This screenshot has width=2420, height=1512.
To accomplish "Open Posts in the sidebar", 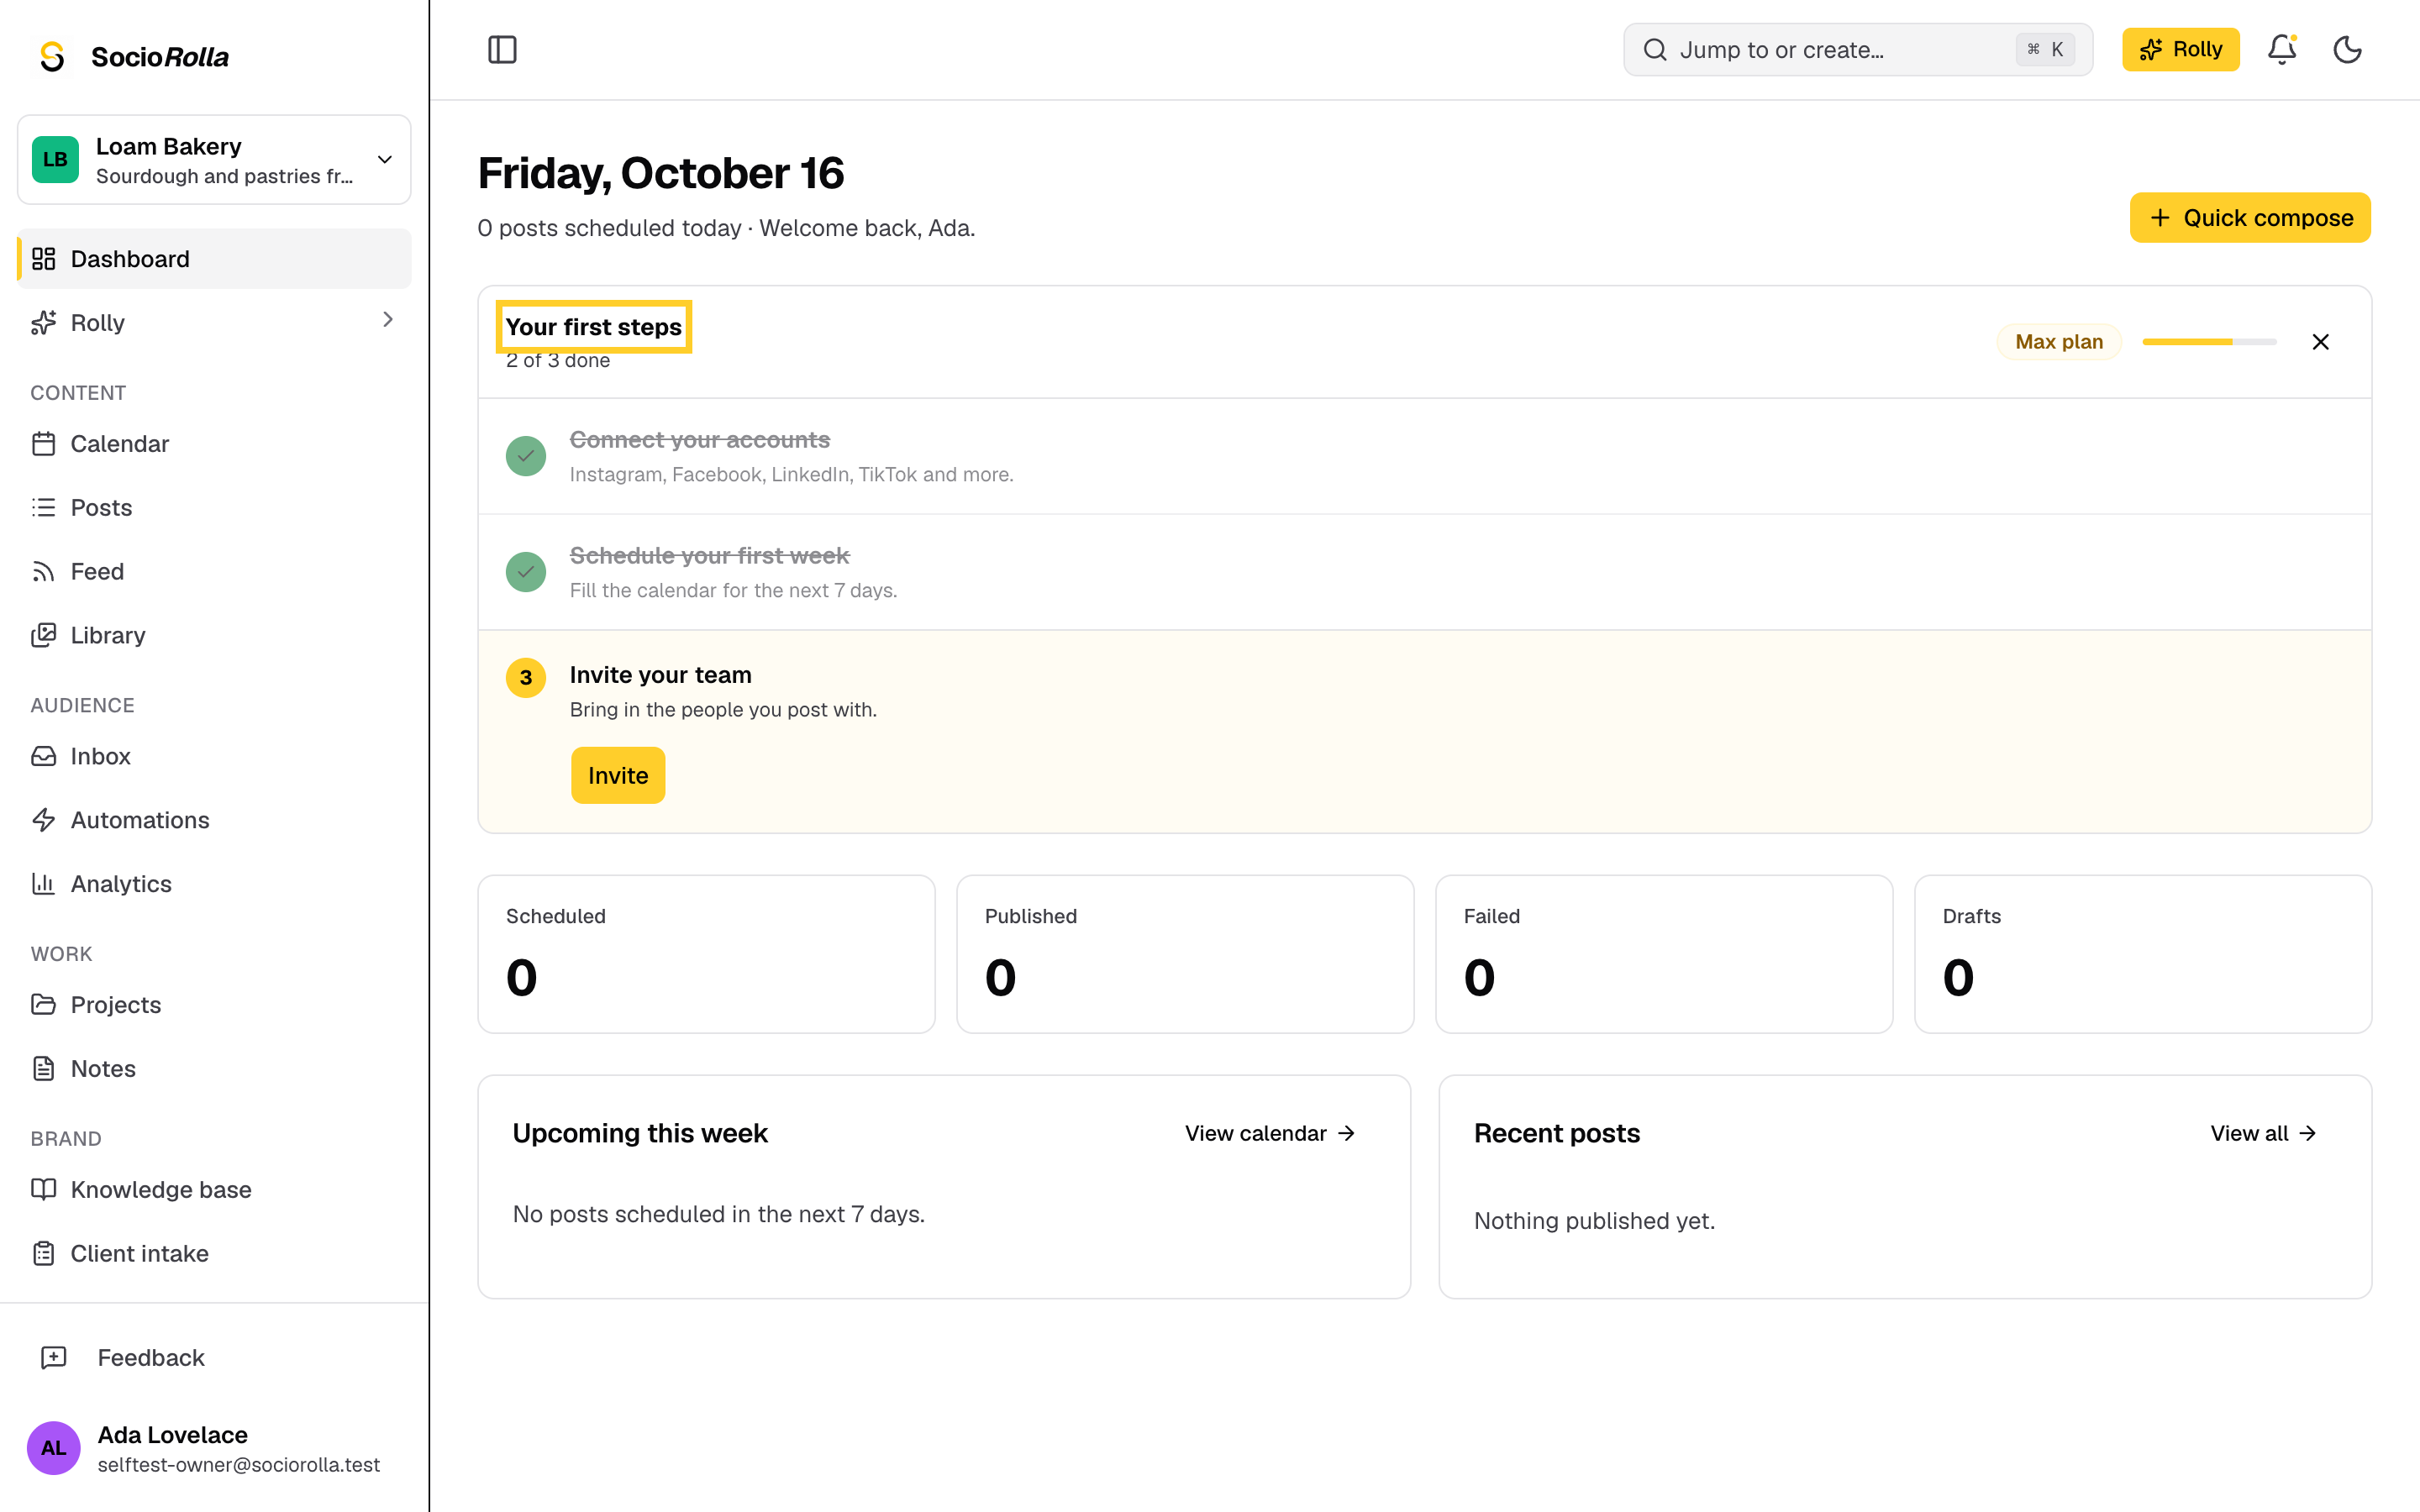I will (x=214, y=508).
